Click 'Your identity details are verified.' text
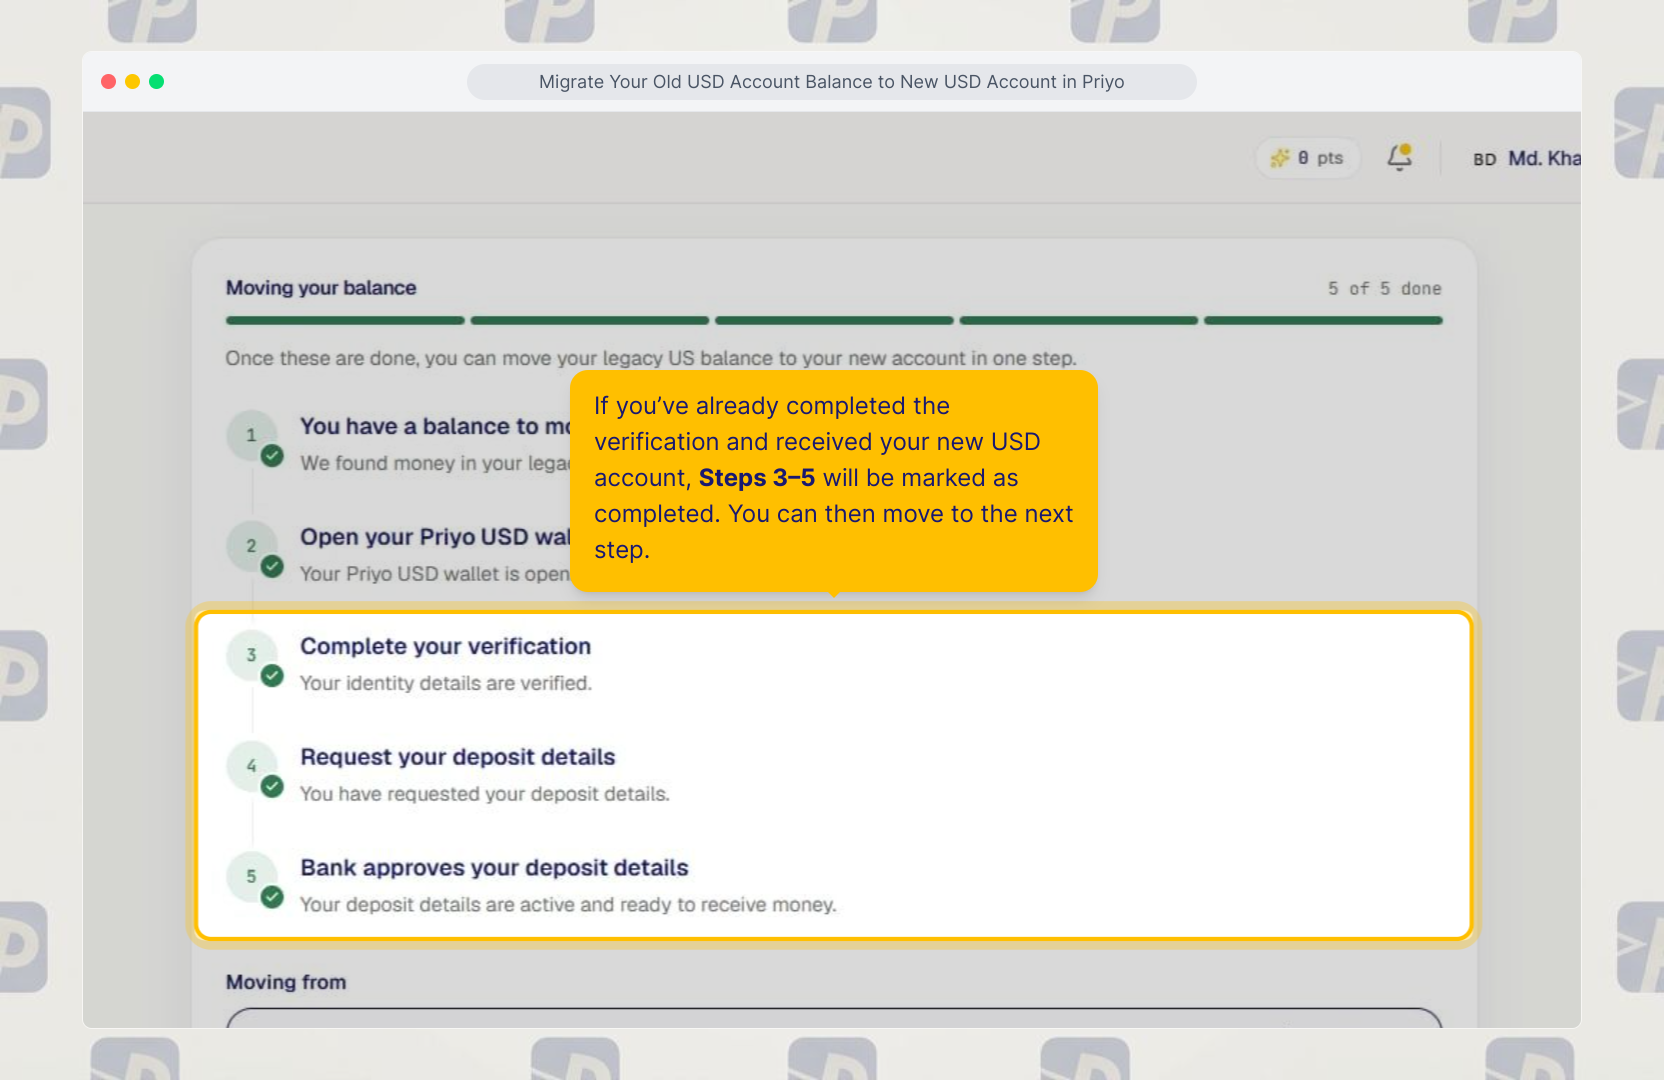Image resolution: width=1664 pixels, height=1080 pixels. [446, 683]
